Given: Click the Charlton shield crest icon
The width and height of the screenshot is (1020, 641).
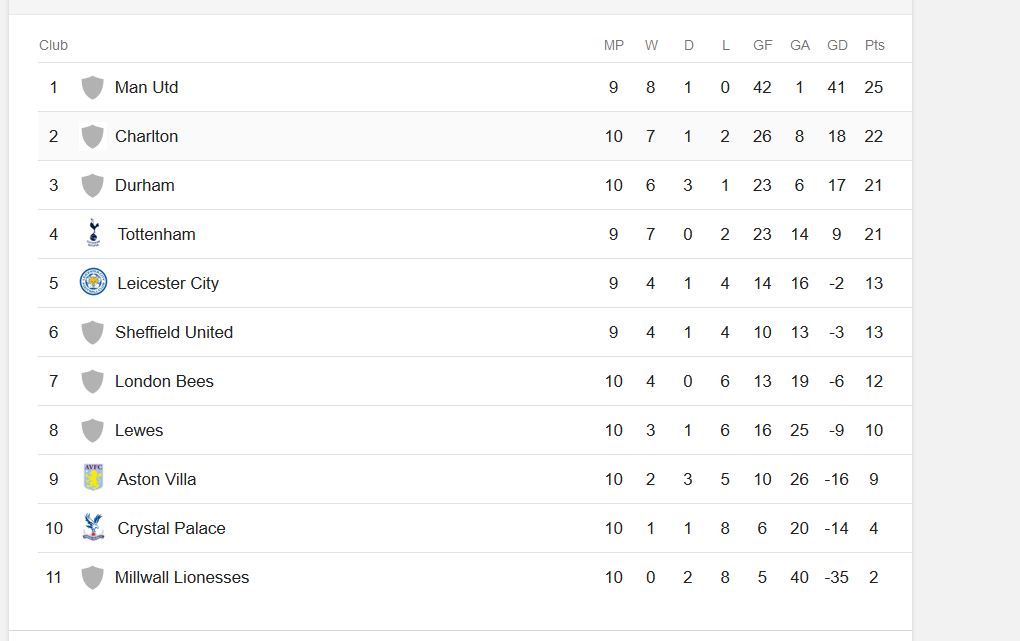Looking at the screenshot, I should (92, 136).
